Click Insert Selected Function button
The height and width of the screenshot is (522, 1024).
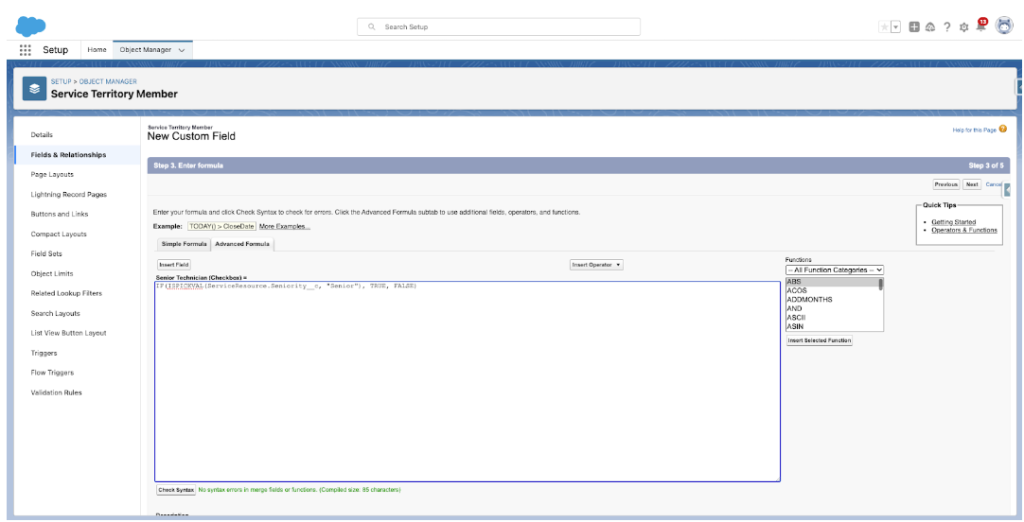(x=820, y=340)
